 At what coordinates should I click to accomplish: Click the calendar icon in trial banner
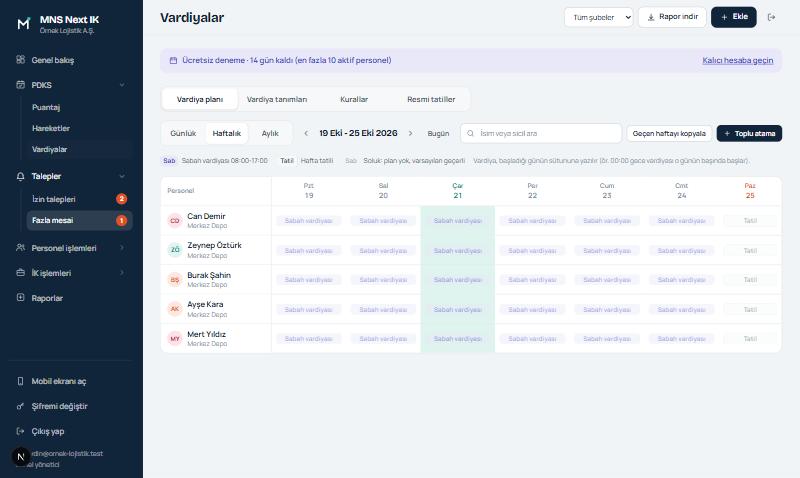tap(173, 60)
